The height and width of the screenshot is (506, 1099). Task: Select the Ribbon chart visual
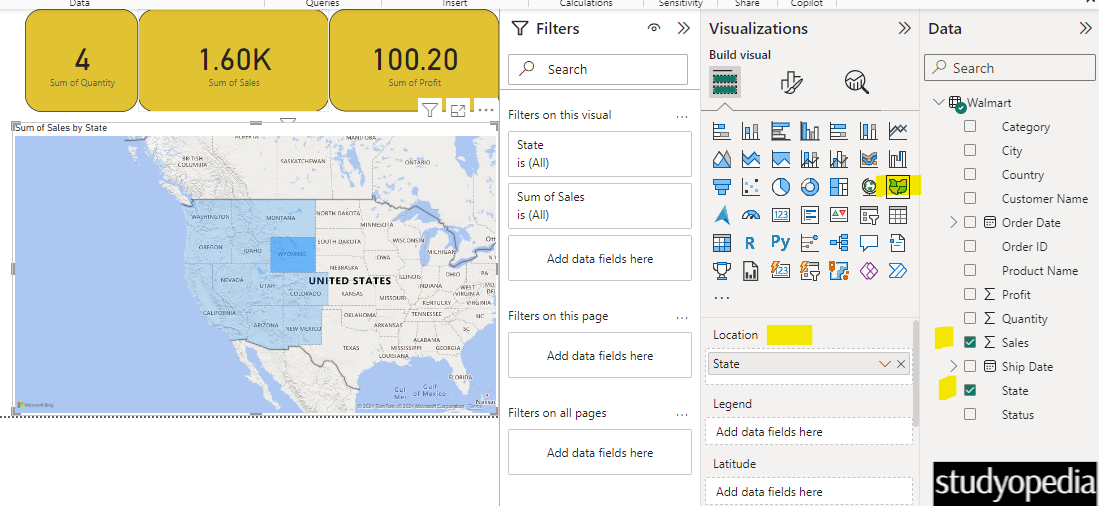coord(868,159)
